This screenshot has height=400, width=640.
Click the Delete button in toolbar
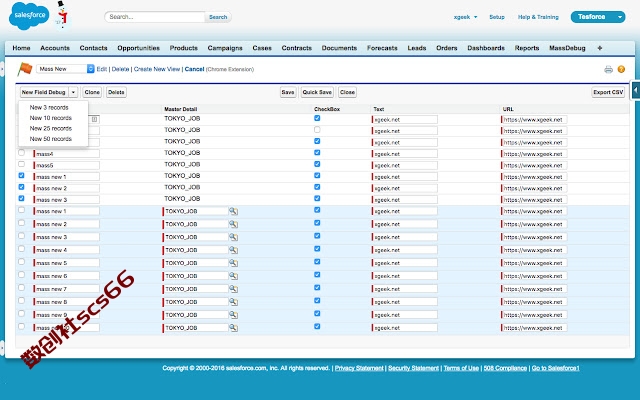(x=116, y=92)
